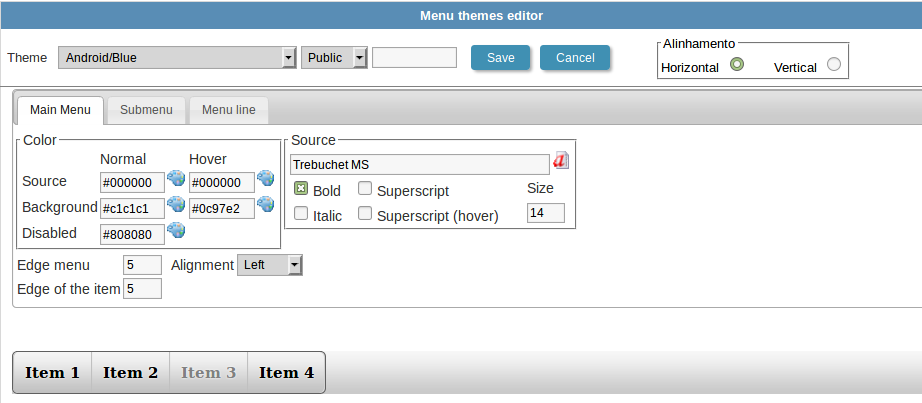Image resolution: width=922 pixels, height=403 pixels.
Task: Click disabled Item 3 in the preview
Action: (209, 372)
